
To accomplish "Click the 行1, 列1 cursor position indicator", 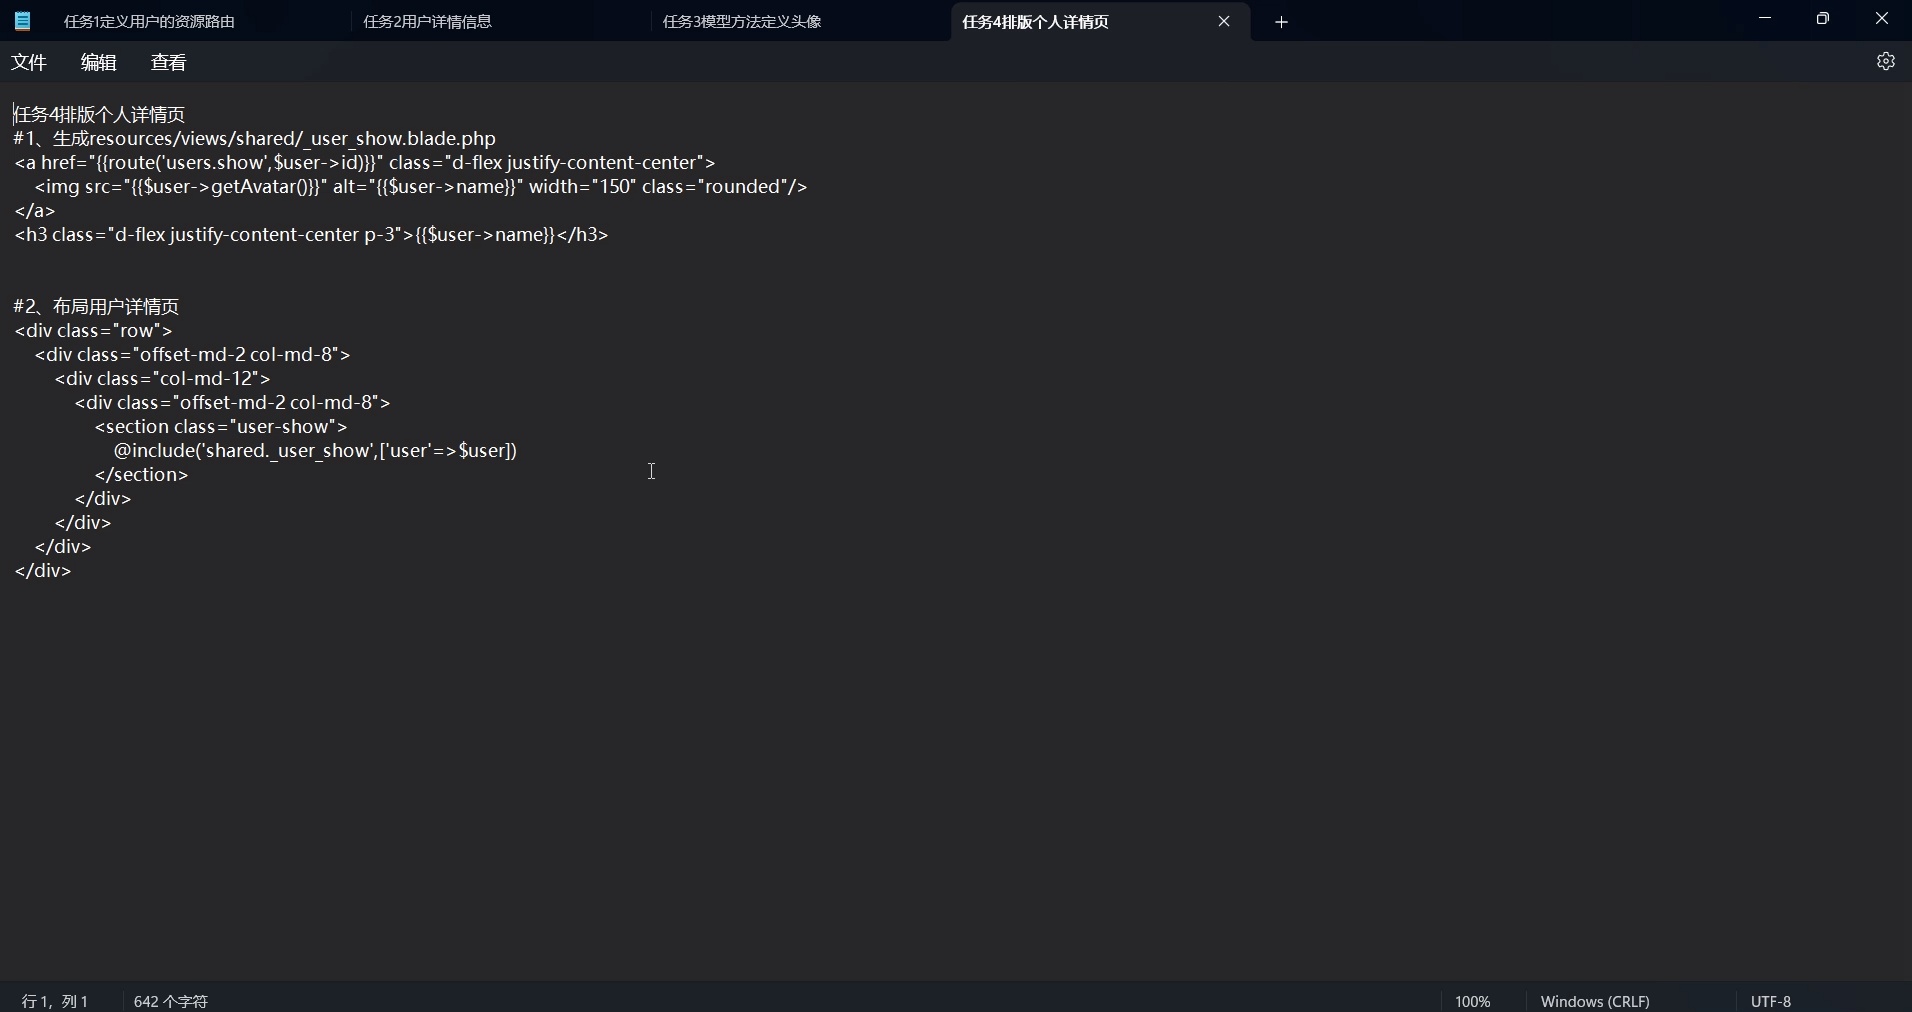I will pyautogui.click(x=55, y=1001).
